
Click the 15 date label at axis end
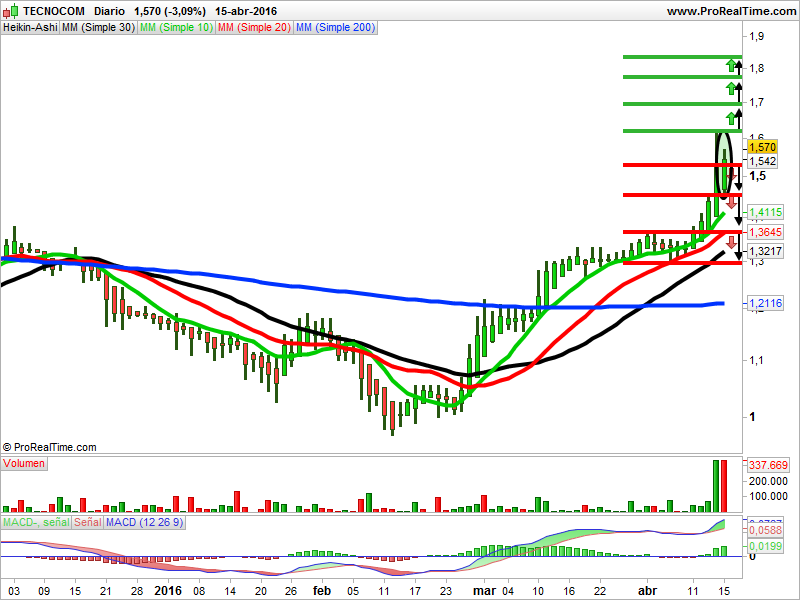(x=724, y=591)
